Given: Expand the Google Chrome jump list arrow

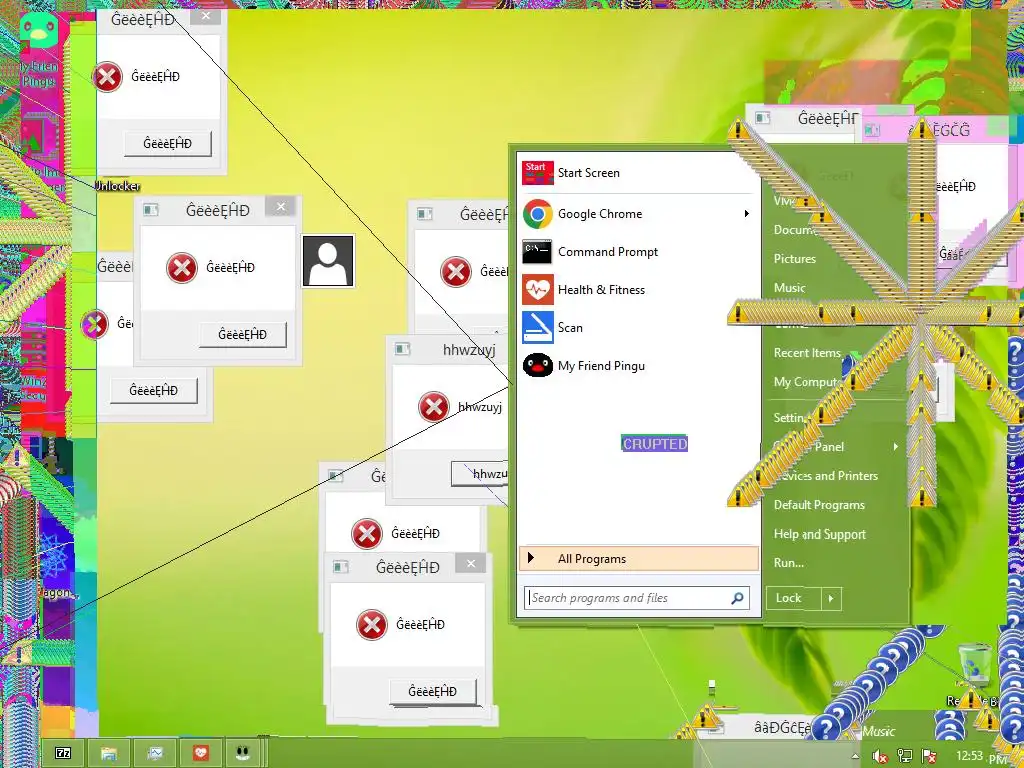Looking at the screenshot, I should [746, 214].
